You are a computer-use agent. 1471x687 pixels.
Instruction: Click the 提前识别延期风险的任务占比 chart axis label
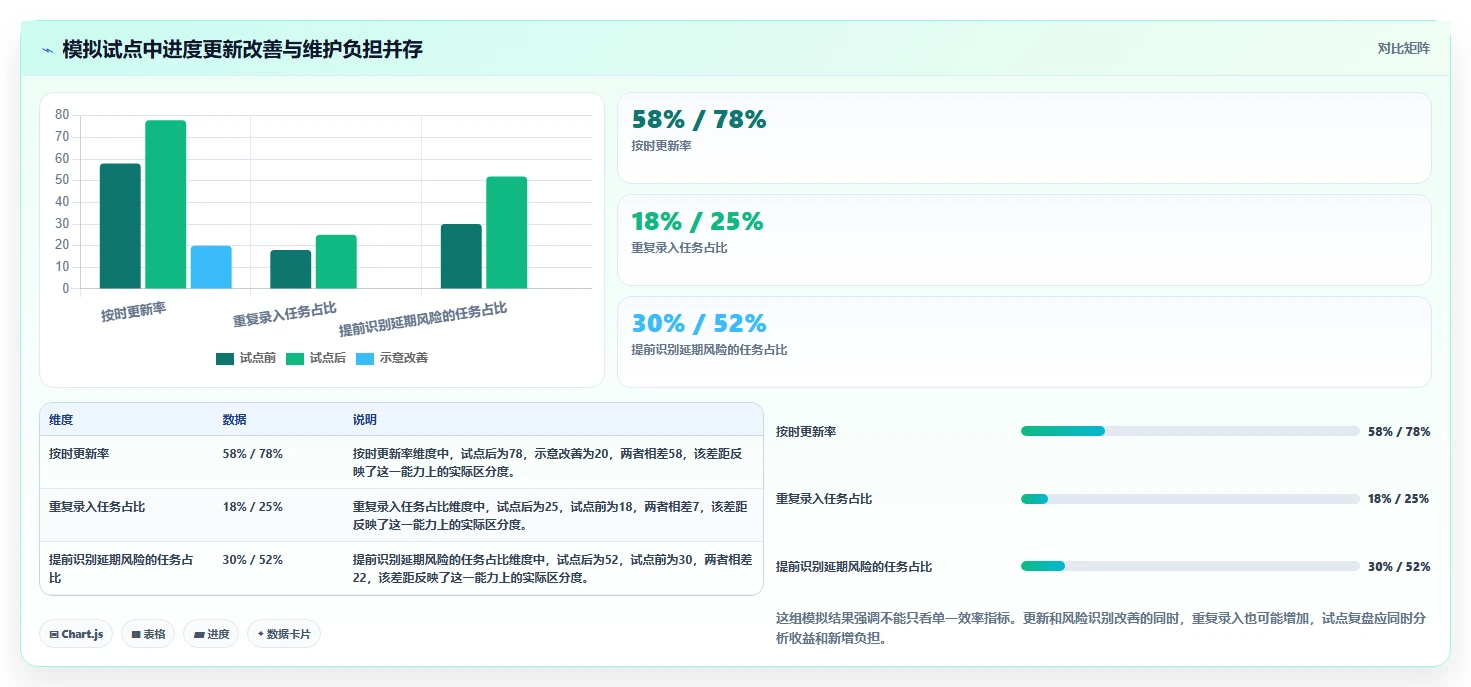pyautogui.click(x=423, y=320)
